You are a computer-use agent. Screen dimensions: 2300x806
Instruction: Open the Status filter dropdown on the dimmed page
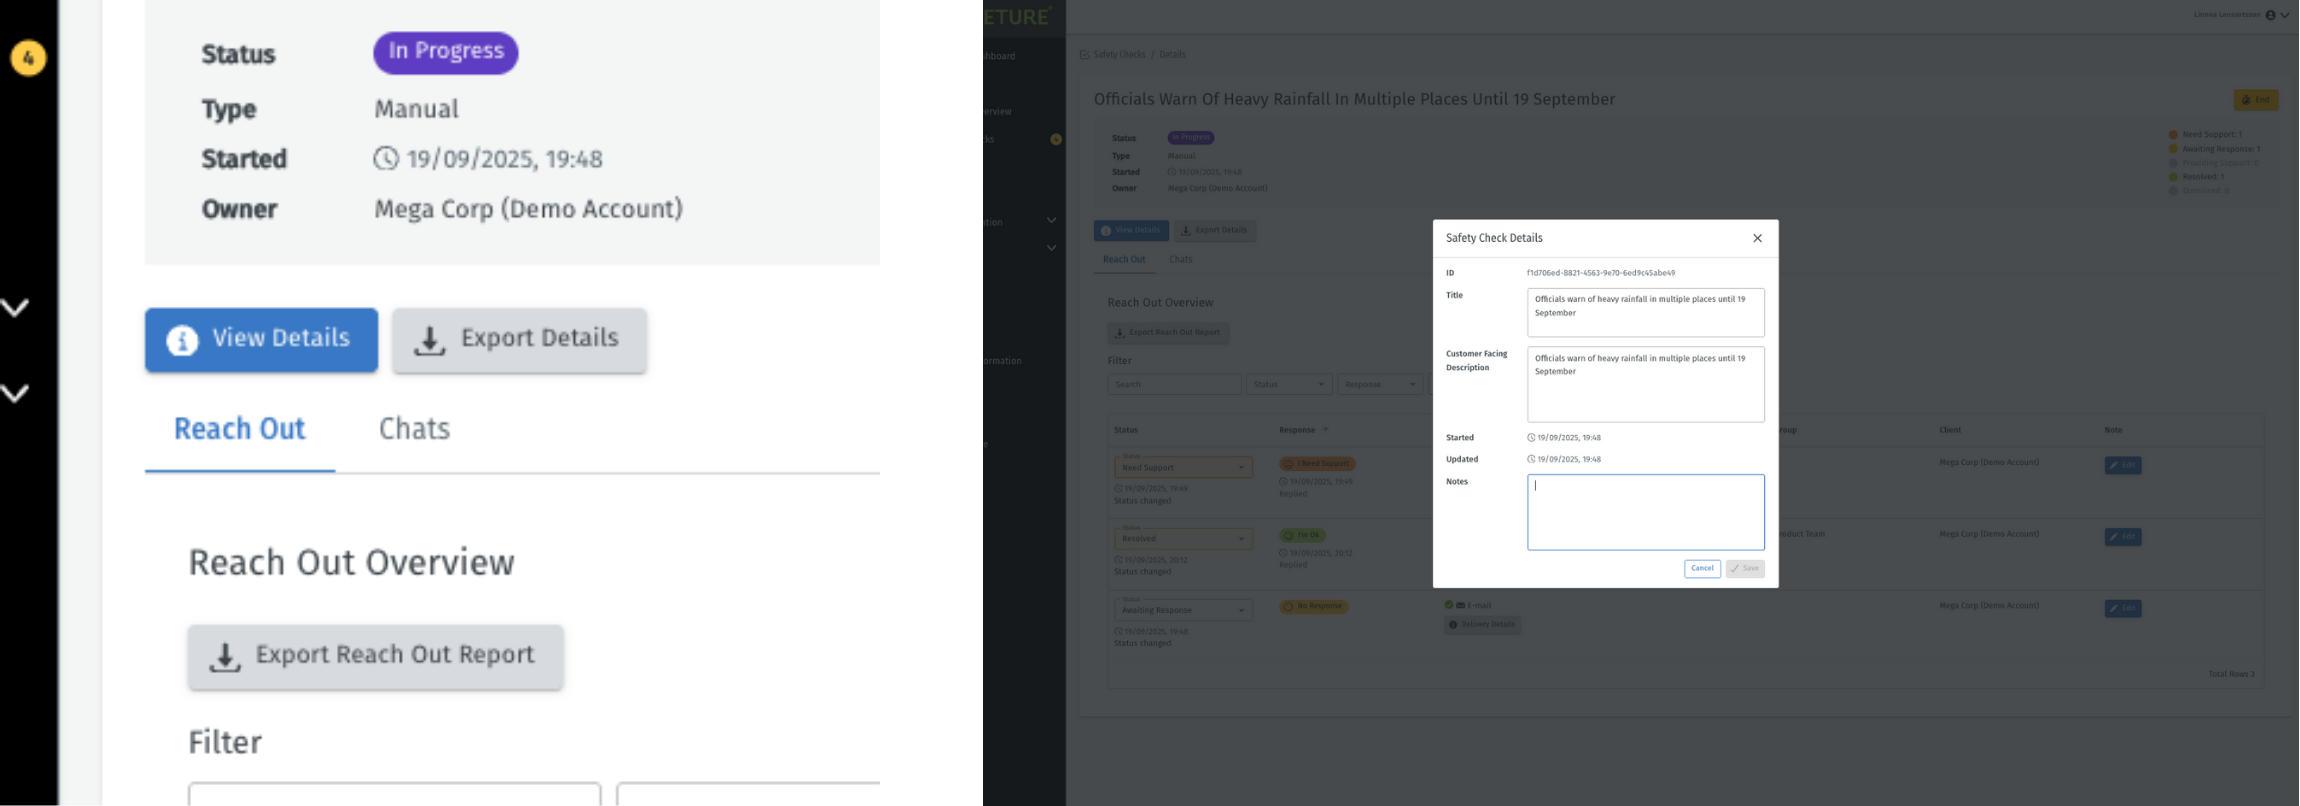[x=1289, y=385]
